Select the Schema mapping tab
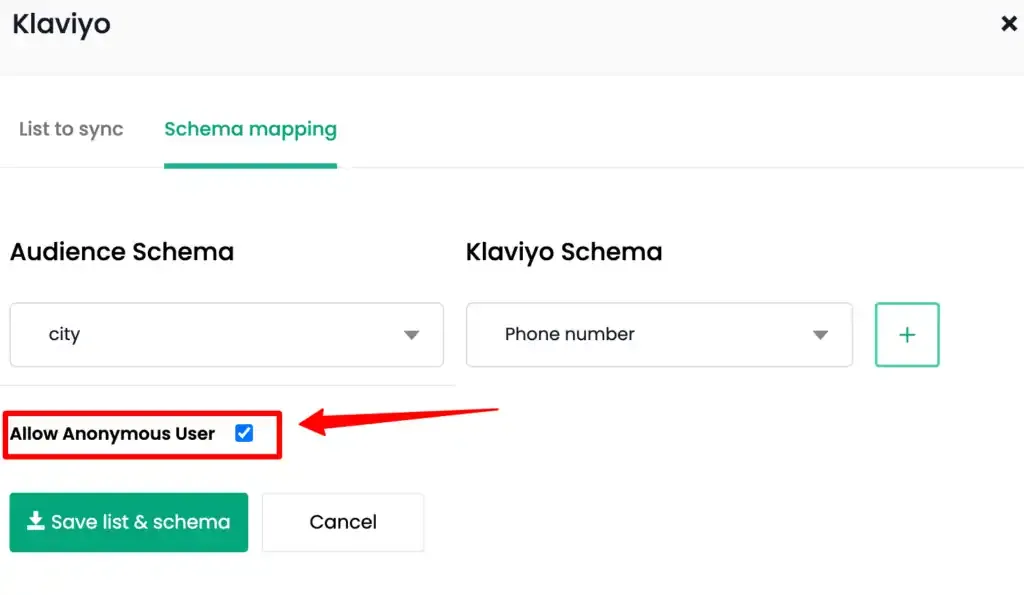The width and height of the screenshot is (1024, 595). pos(250,129)
